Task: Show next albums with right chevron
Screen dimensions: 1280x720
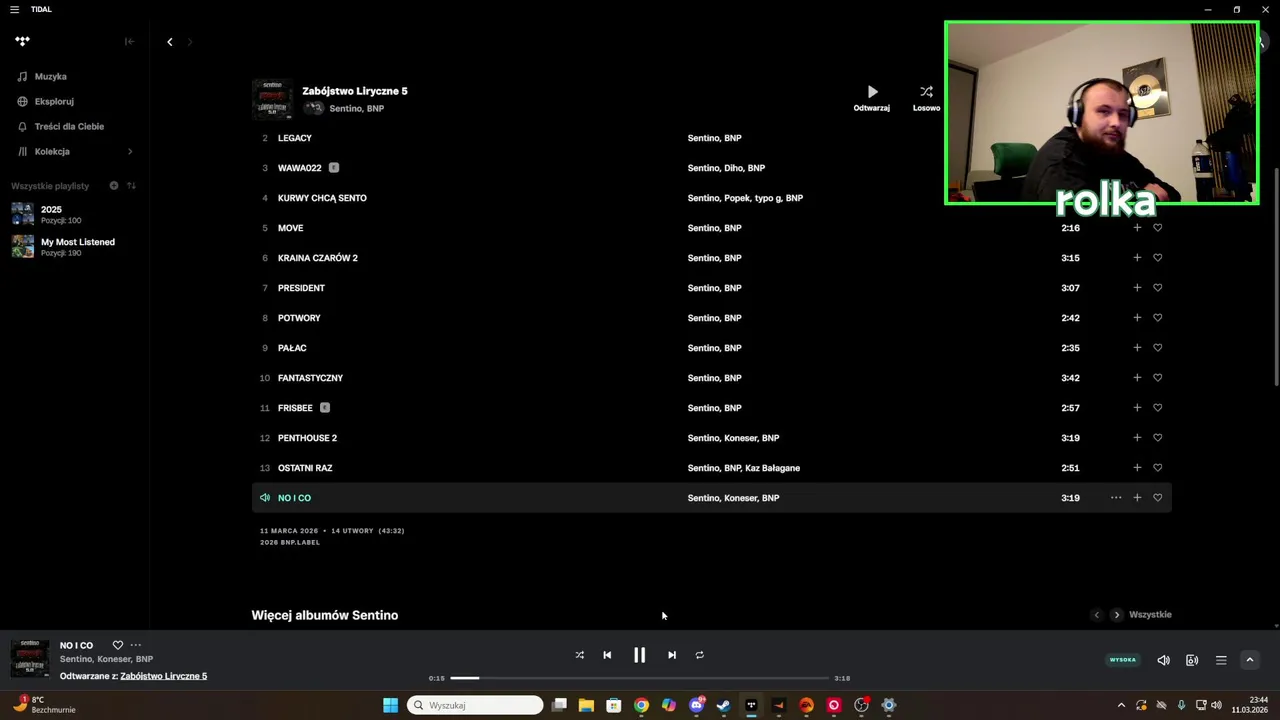Action: [x=1117, y=615]
